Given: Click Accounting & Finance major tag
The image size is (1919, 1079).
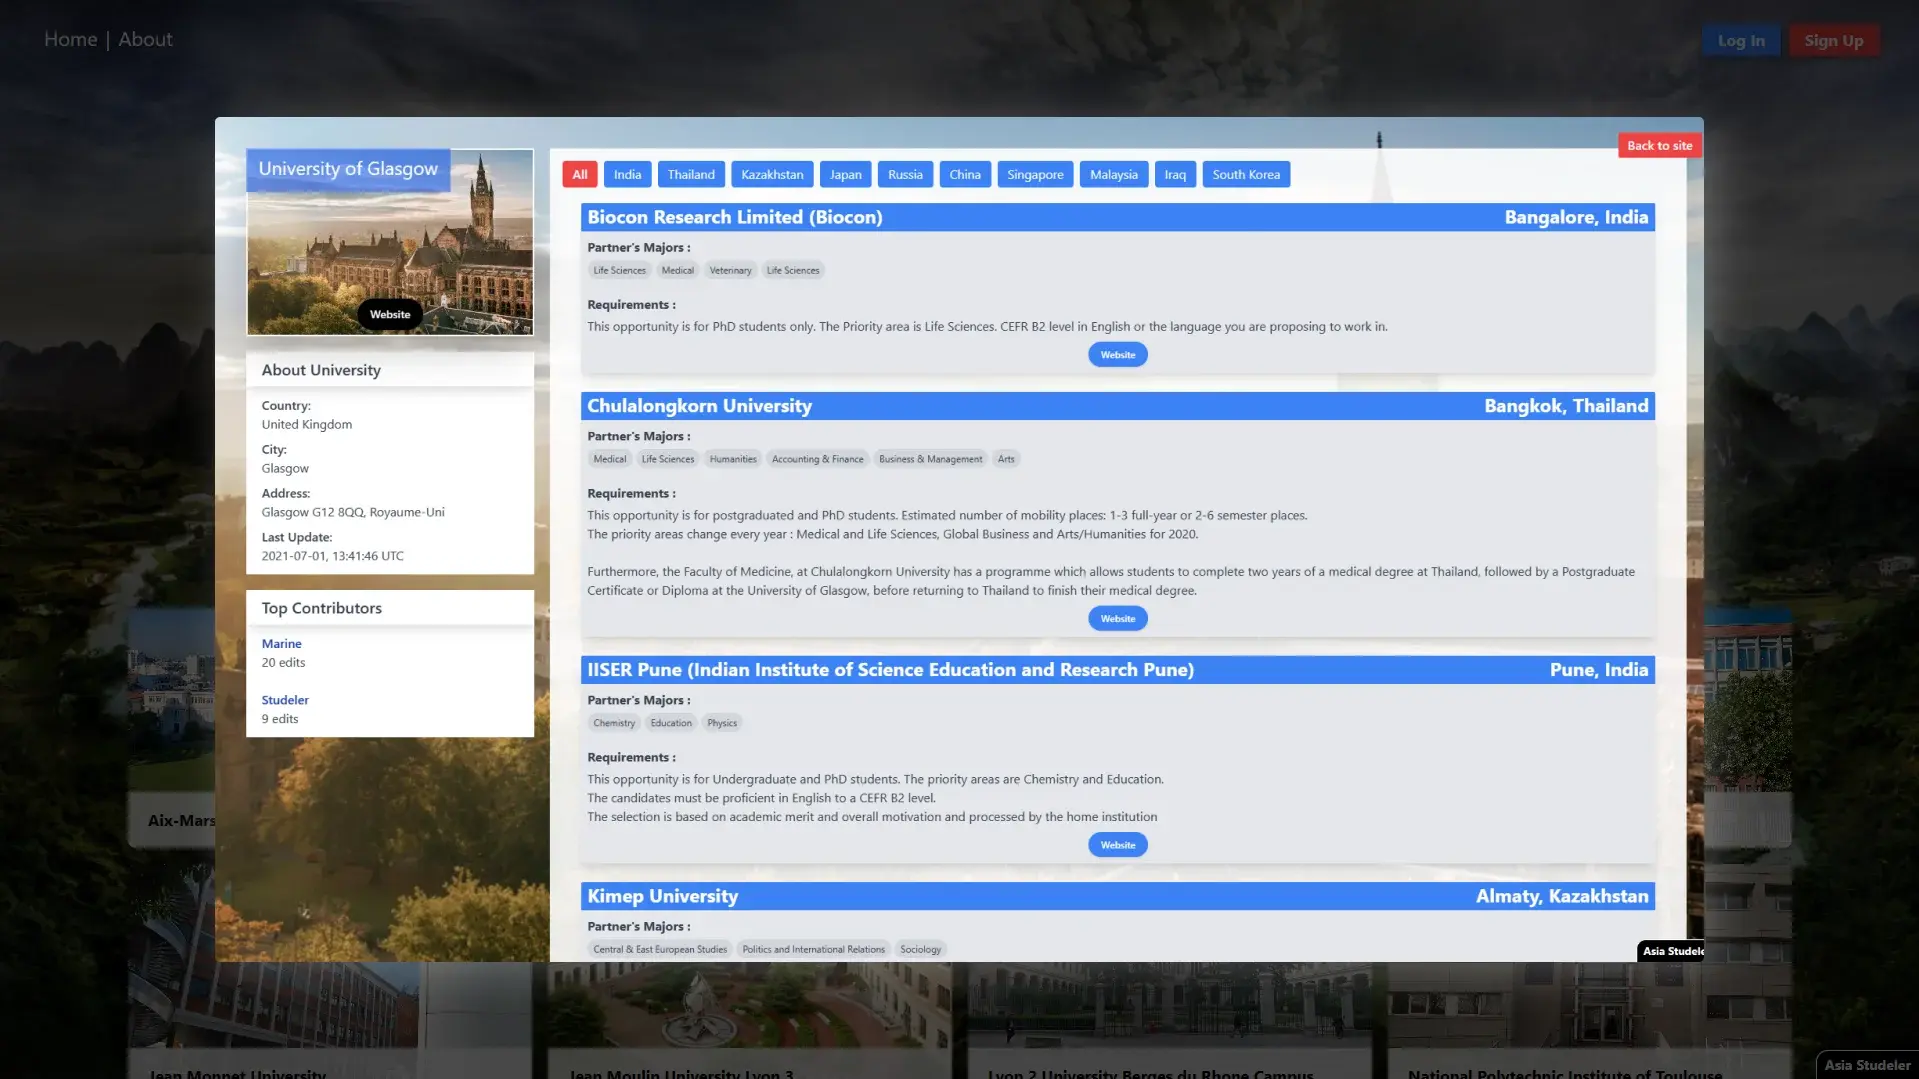Looking at the screenshot, I should [x=817, y=459].
